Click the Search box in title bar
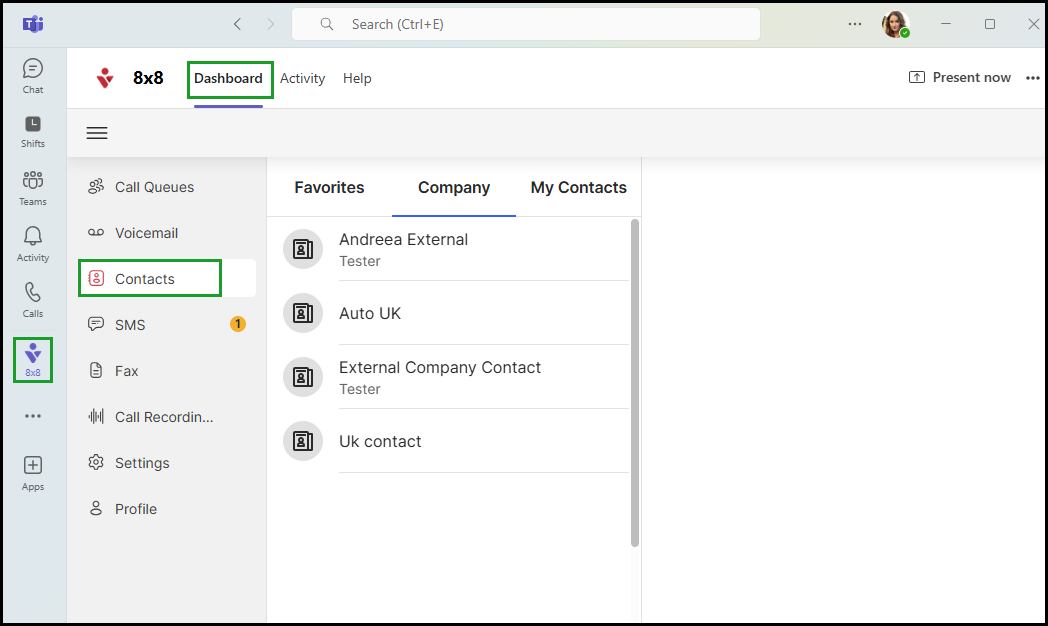 tap(525, 24)
